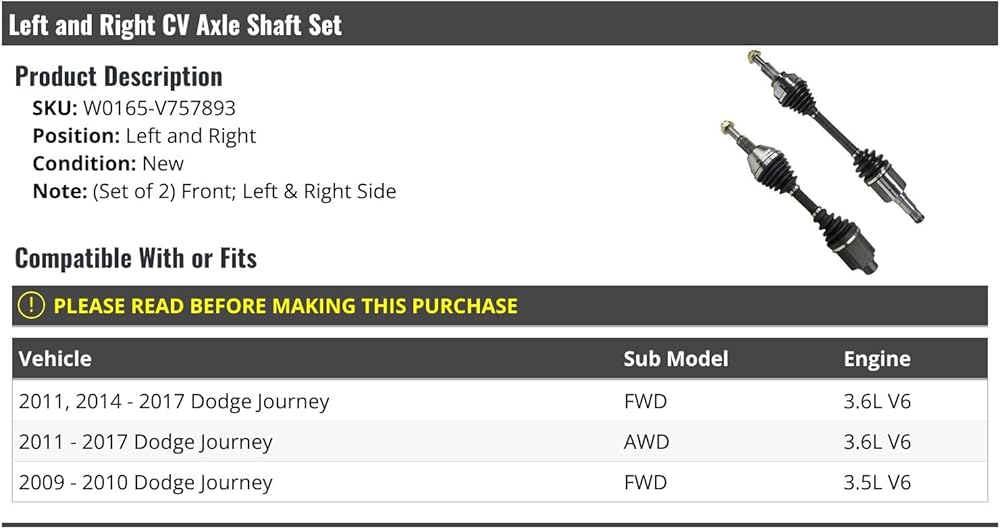This screenshot has height=529, width=1000.
Task: Click the upper axle shaft in photo
Action: 836,136
